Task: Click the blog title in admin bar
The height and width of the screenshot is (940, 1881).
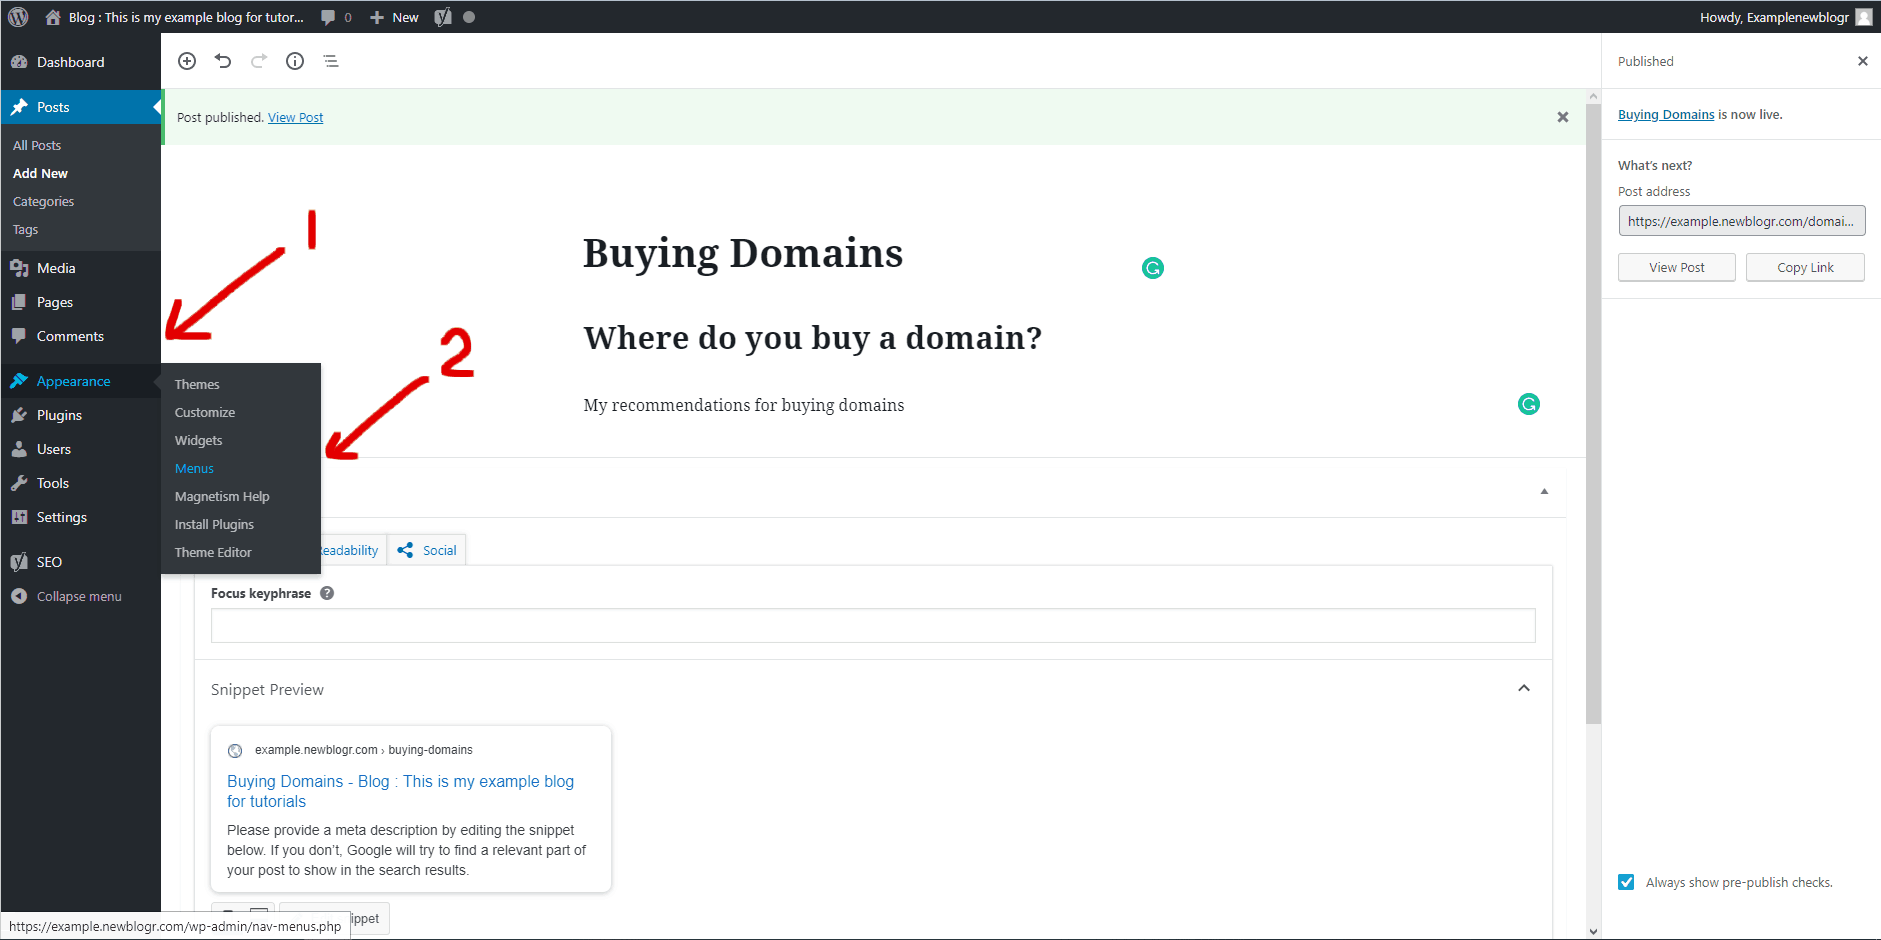Action: (186, 17)
